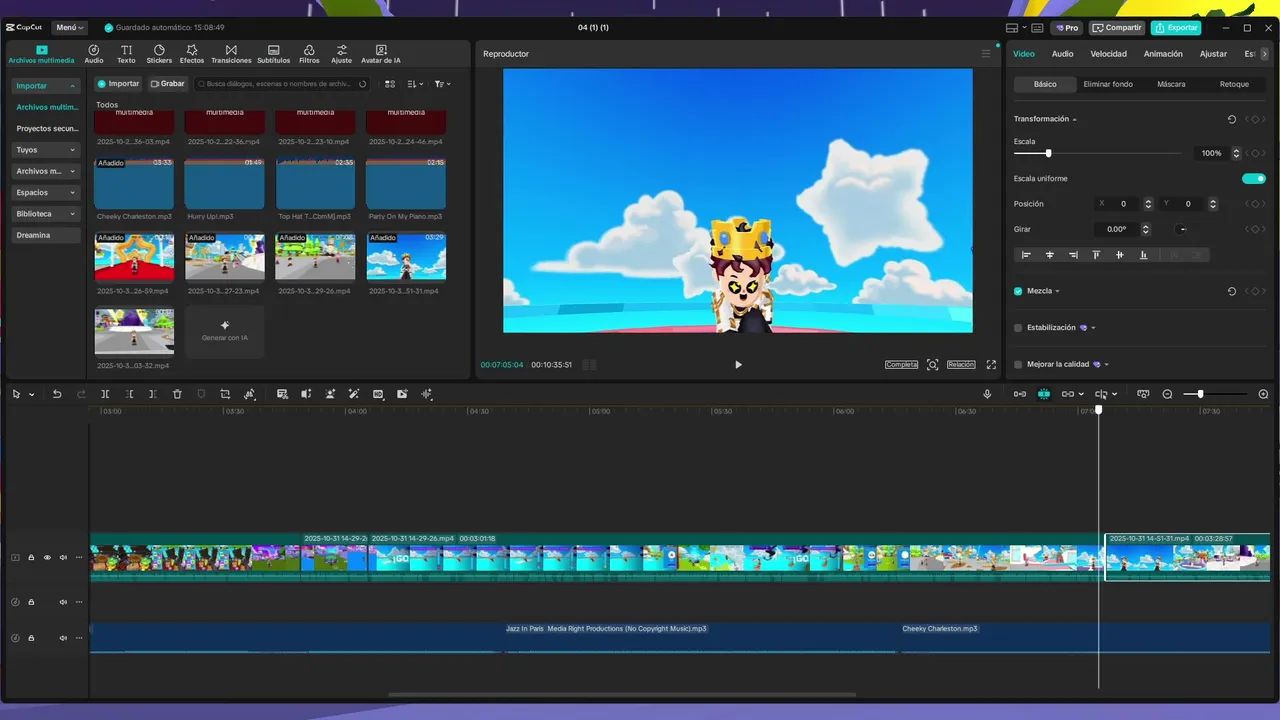Lock the video track
This screenshot has height=720, width=1280.
(x=31, y=558)
